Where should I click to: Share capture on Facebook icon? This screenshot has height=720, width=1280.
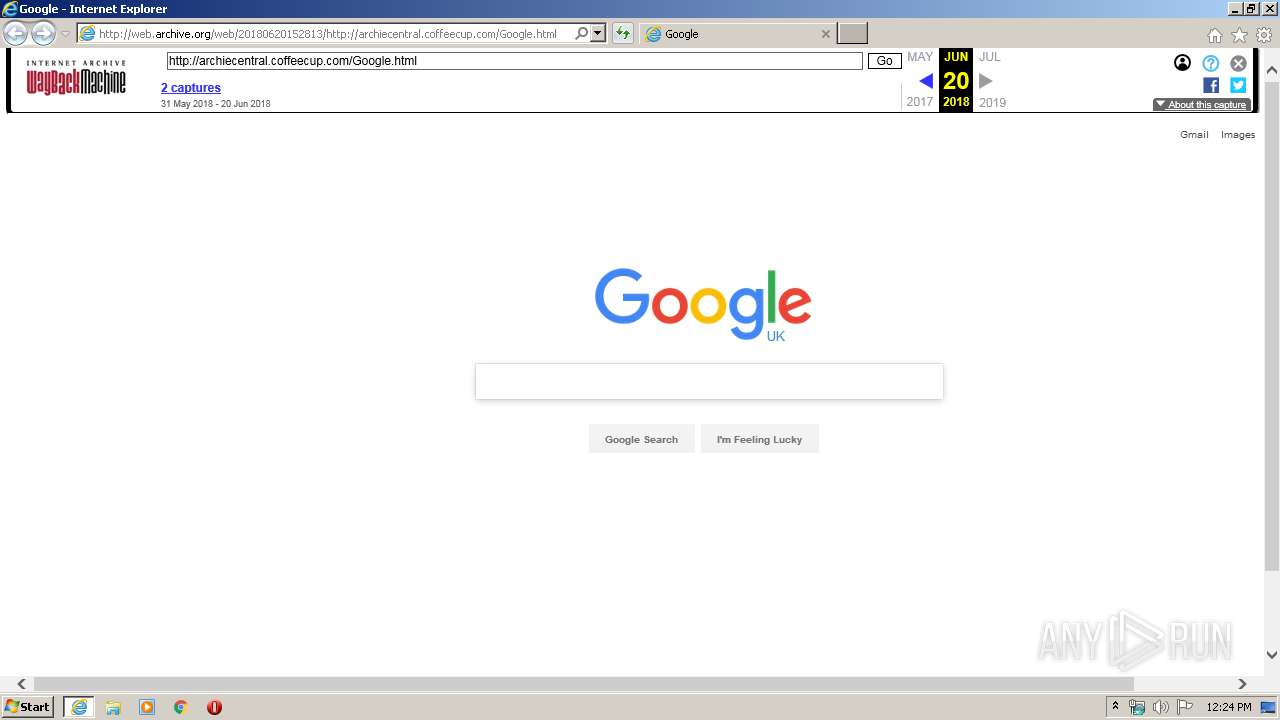(x=1211, y=86)
